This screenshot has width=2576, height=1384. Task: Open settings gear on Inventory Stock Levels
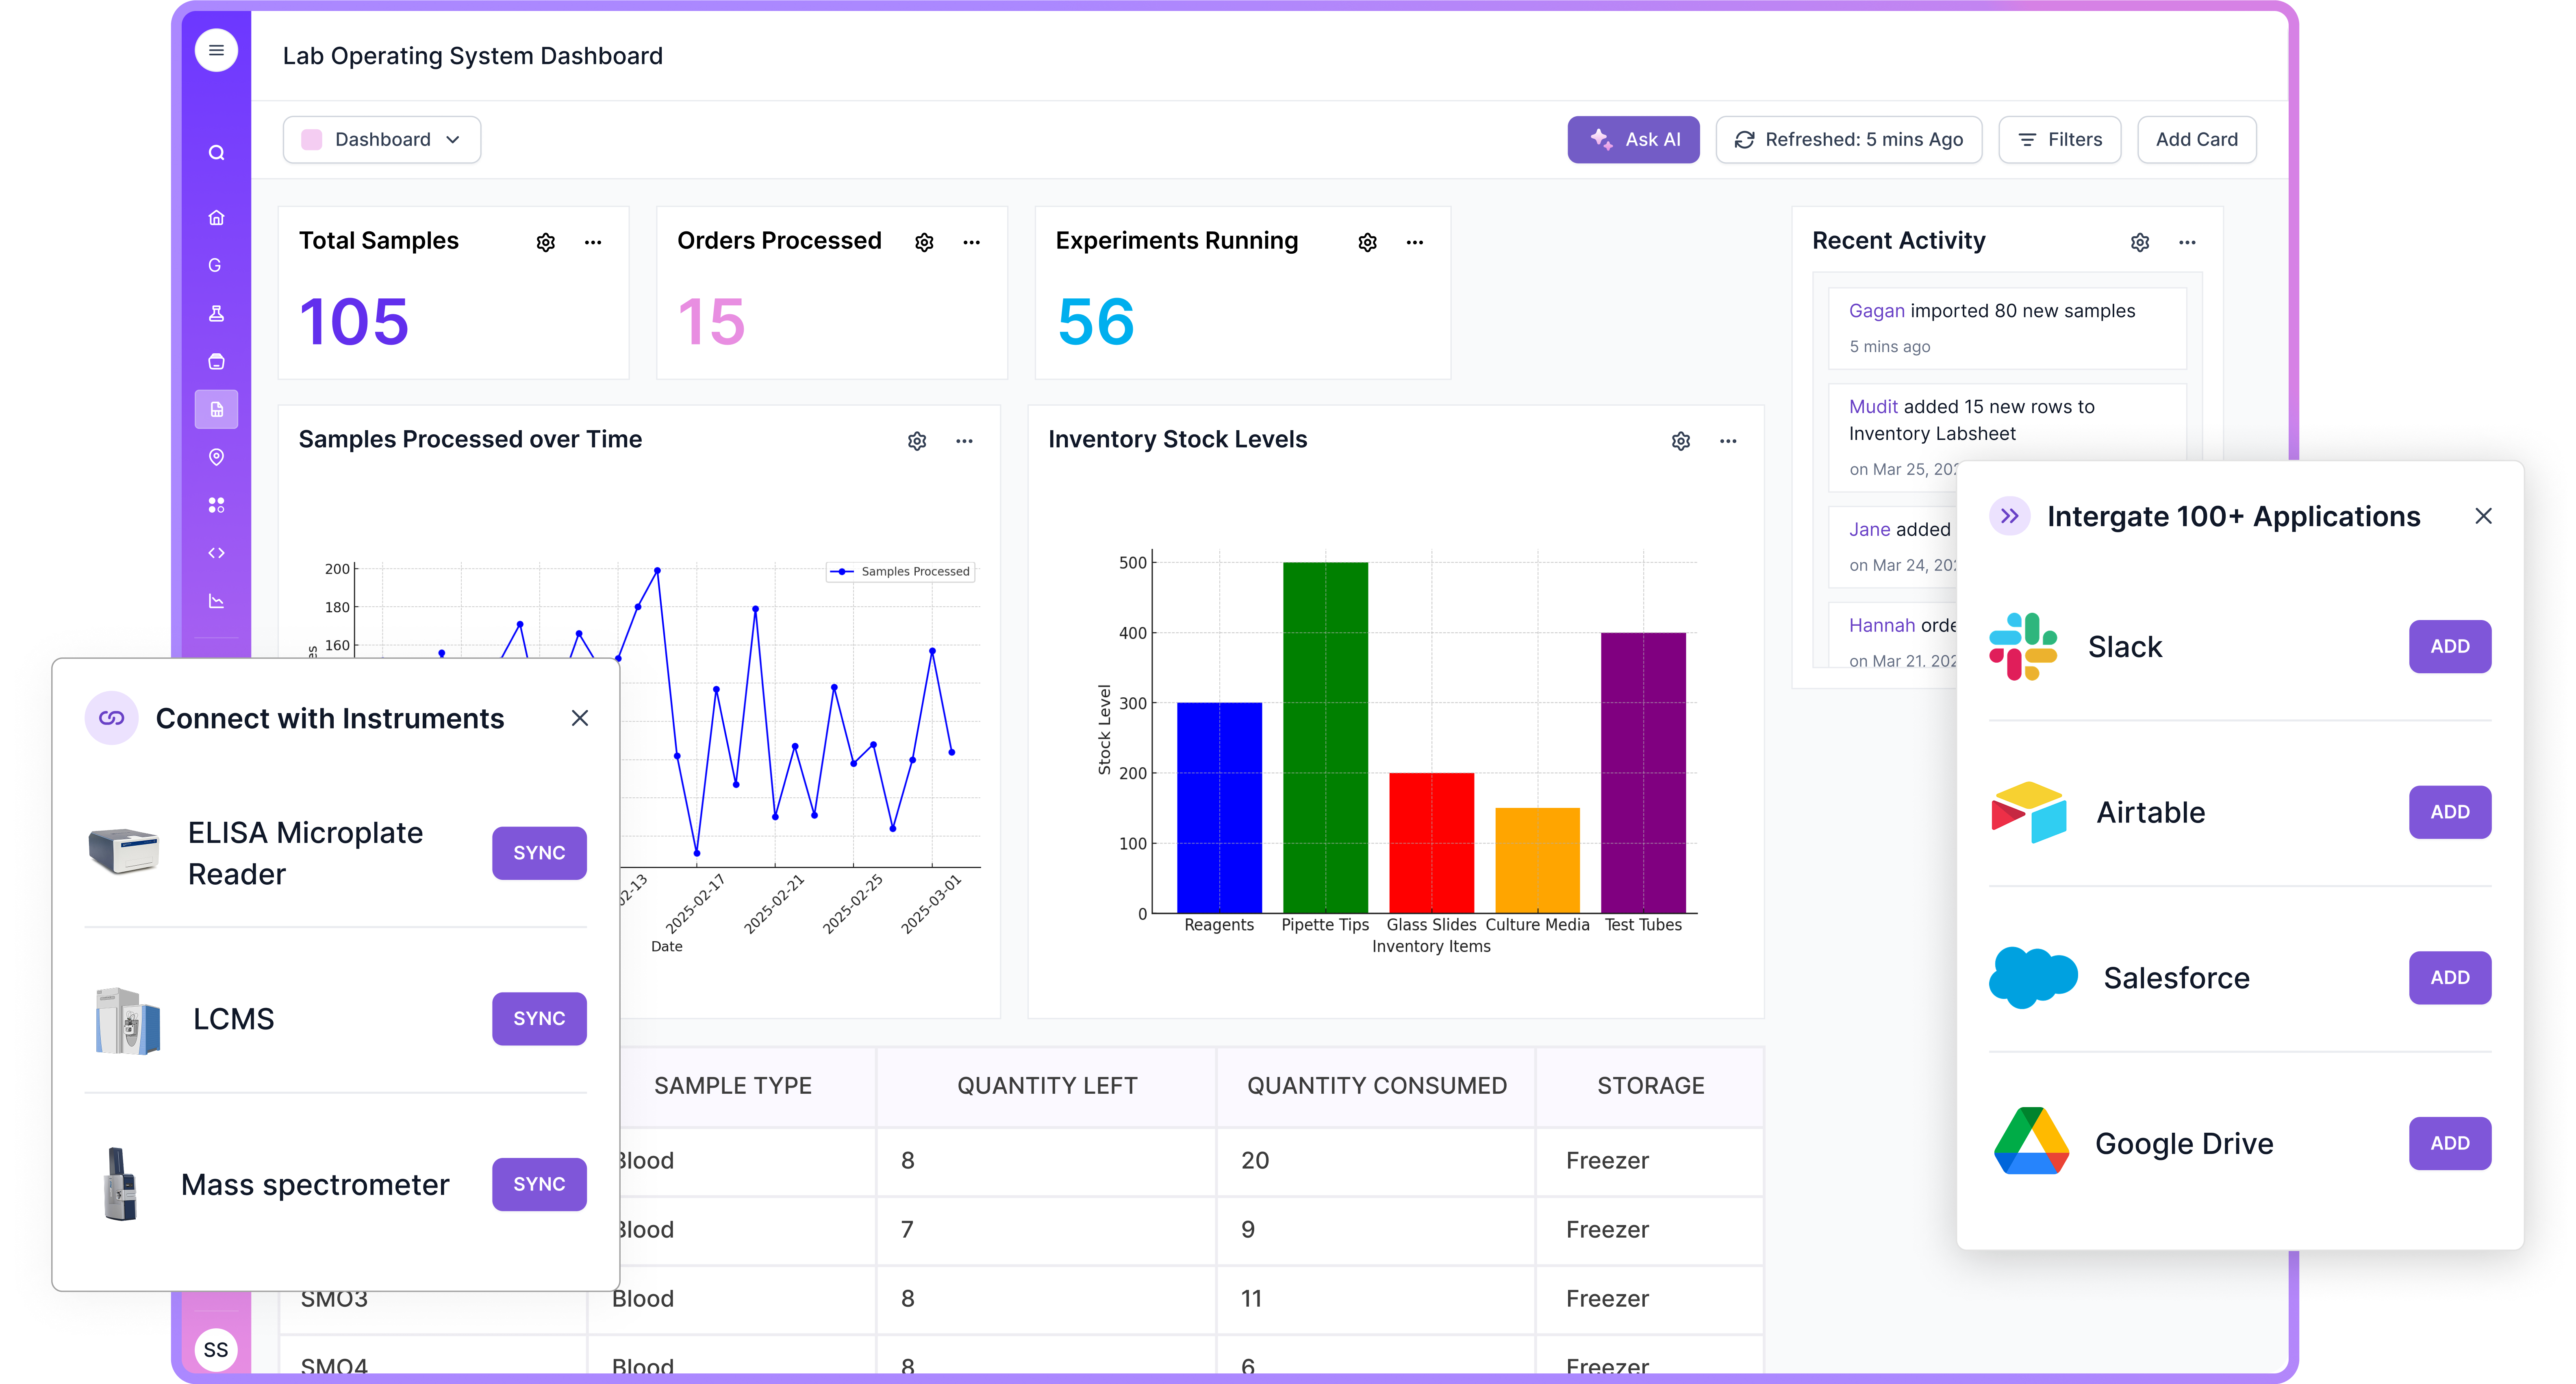pos(1681,441)
